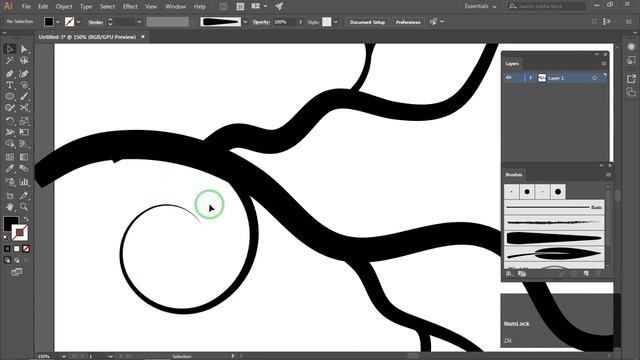
Task: Expand the Opacity slider arrow
Action: tap(300, 22)
